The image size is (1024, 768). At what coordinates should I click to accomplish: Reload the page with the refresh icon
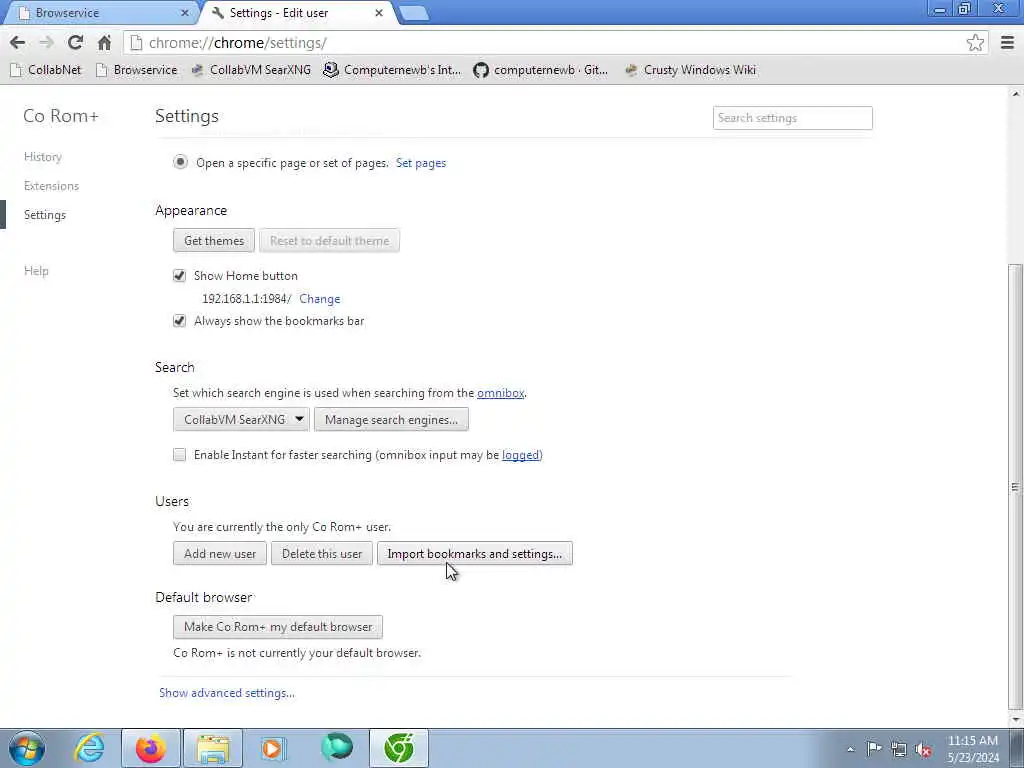pos(75,42)
